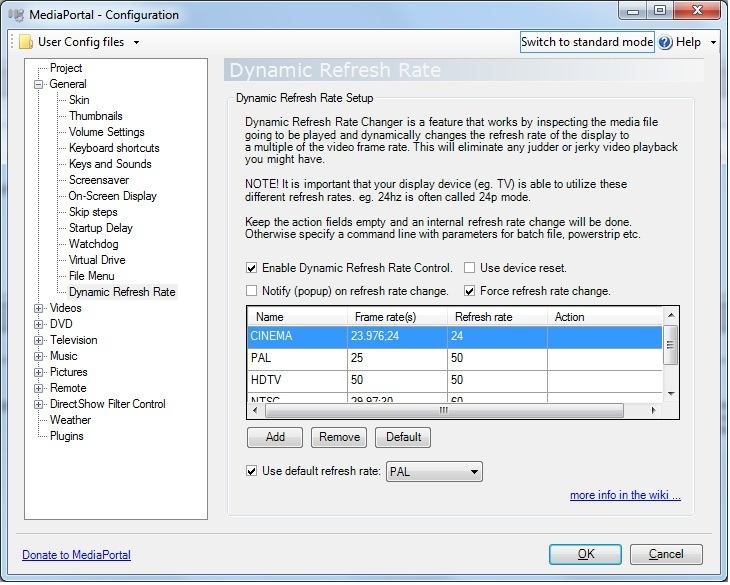
Task: Click the 23.976;24 frame rate cell
Action: (398, 337)
